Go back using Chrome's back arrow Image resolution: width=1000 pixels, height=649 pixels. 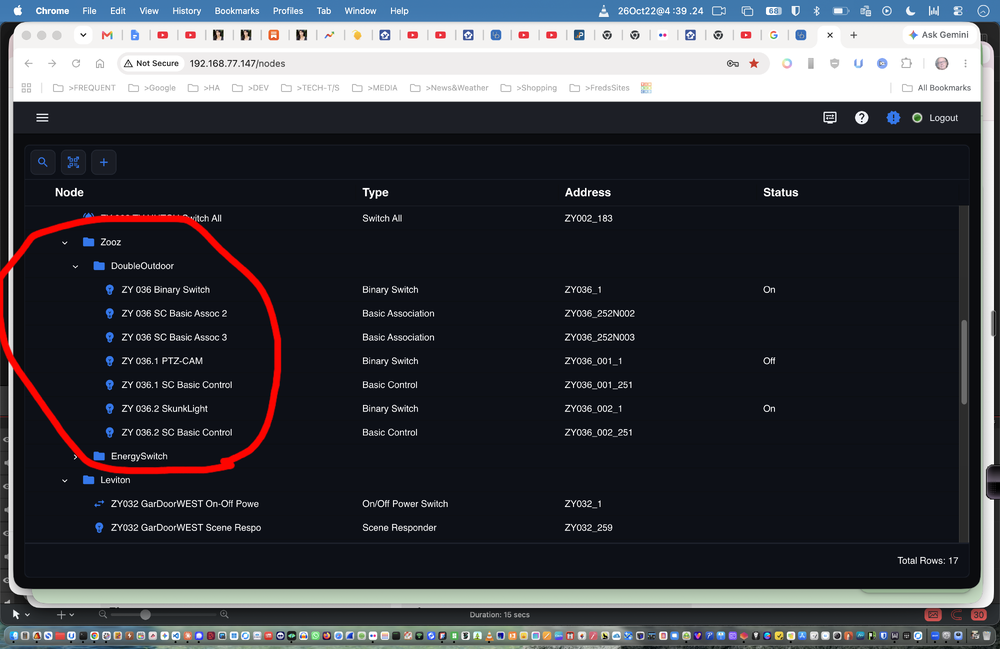29,63
